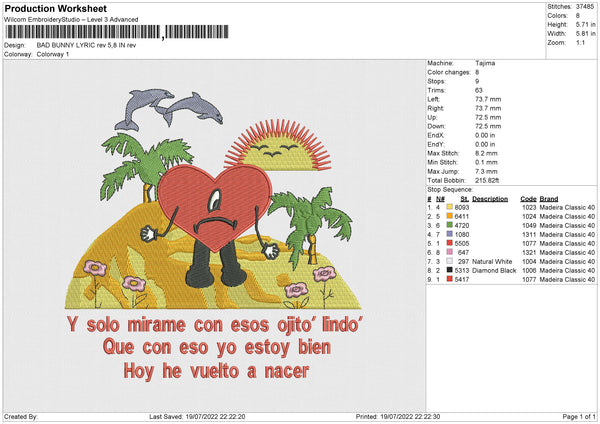Click the 'Brand' column header
The height and width of the screenshot is (424, 600).
coord(549,199)
